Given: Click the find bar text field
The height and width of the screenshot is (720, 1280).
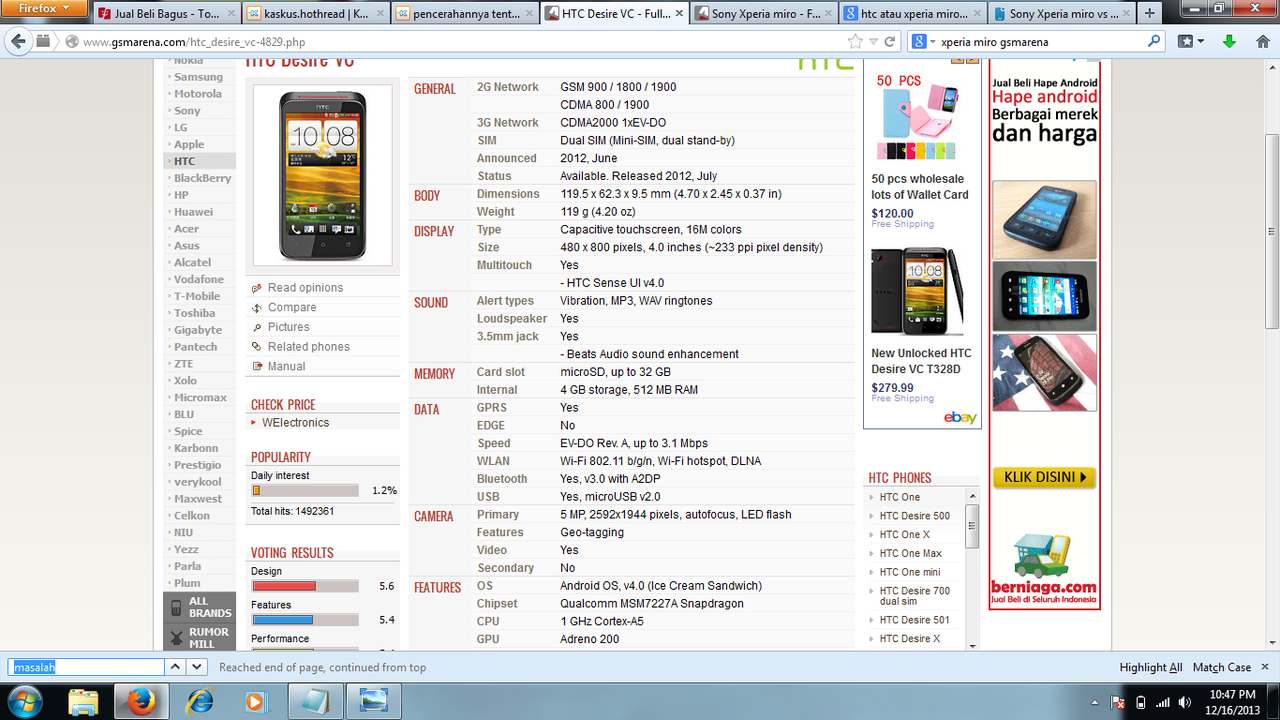Looking at the screenshot, I should coord(86,667).
